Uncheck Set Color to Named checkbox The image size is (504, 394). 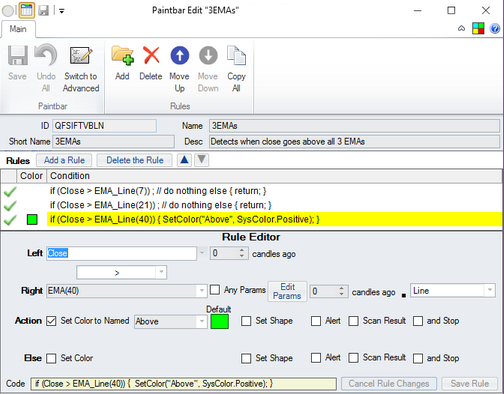51,321
